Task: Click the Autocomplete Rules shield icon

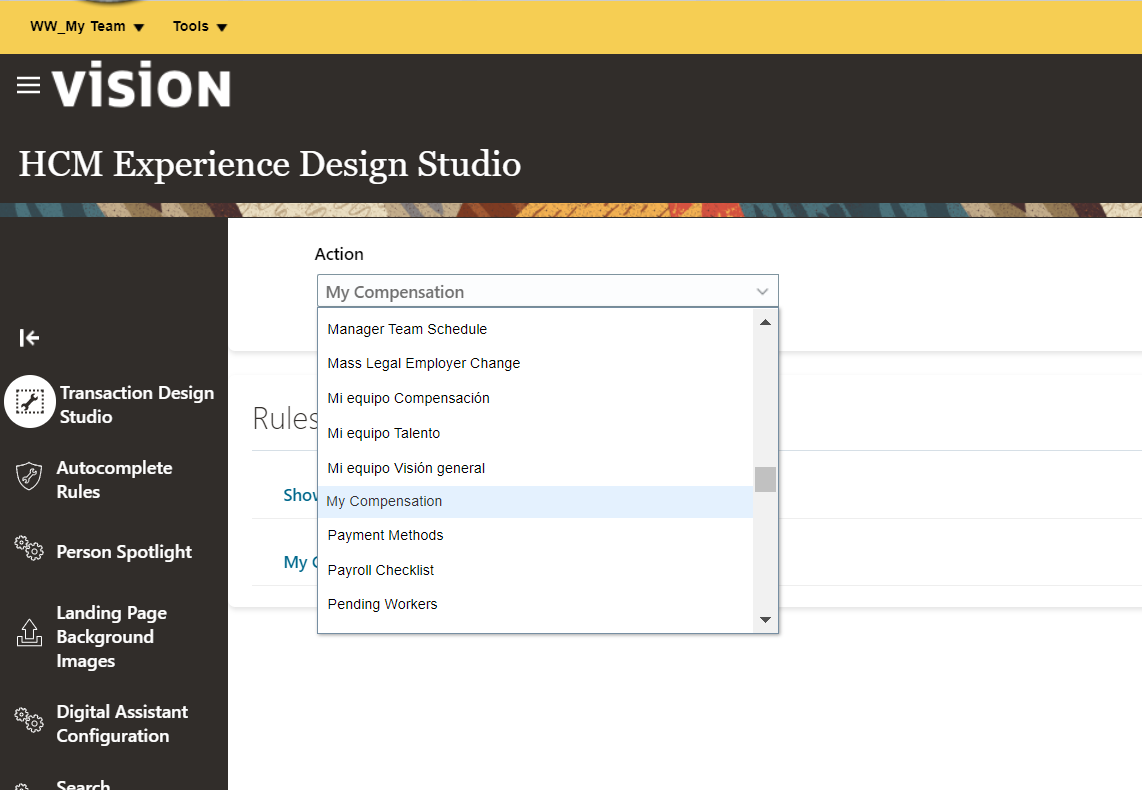Action: coord(28,477)
